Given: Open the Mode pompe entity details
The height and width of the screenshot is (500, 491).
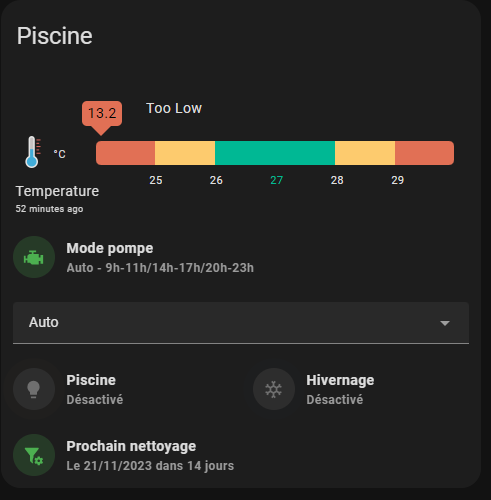Looking at the screenshot, I should click(x=160, y=258).
